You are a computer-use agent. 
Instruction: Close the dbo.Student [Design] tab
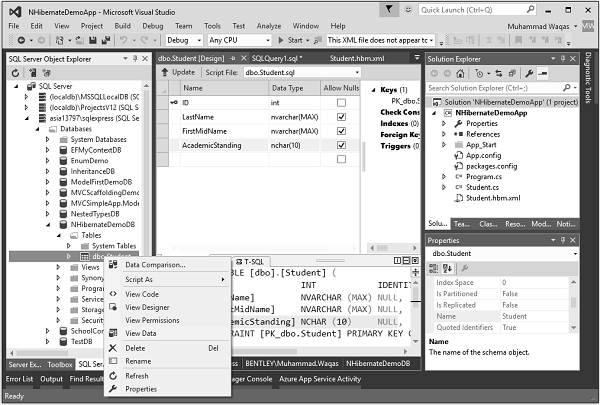[x=243, y=58]
